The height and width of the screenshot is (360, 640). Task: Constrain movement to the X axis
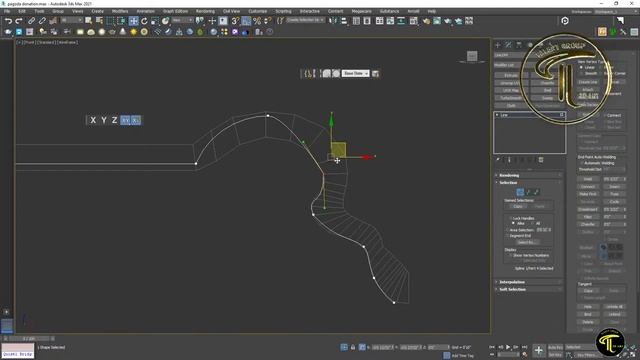[93, 120]
